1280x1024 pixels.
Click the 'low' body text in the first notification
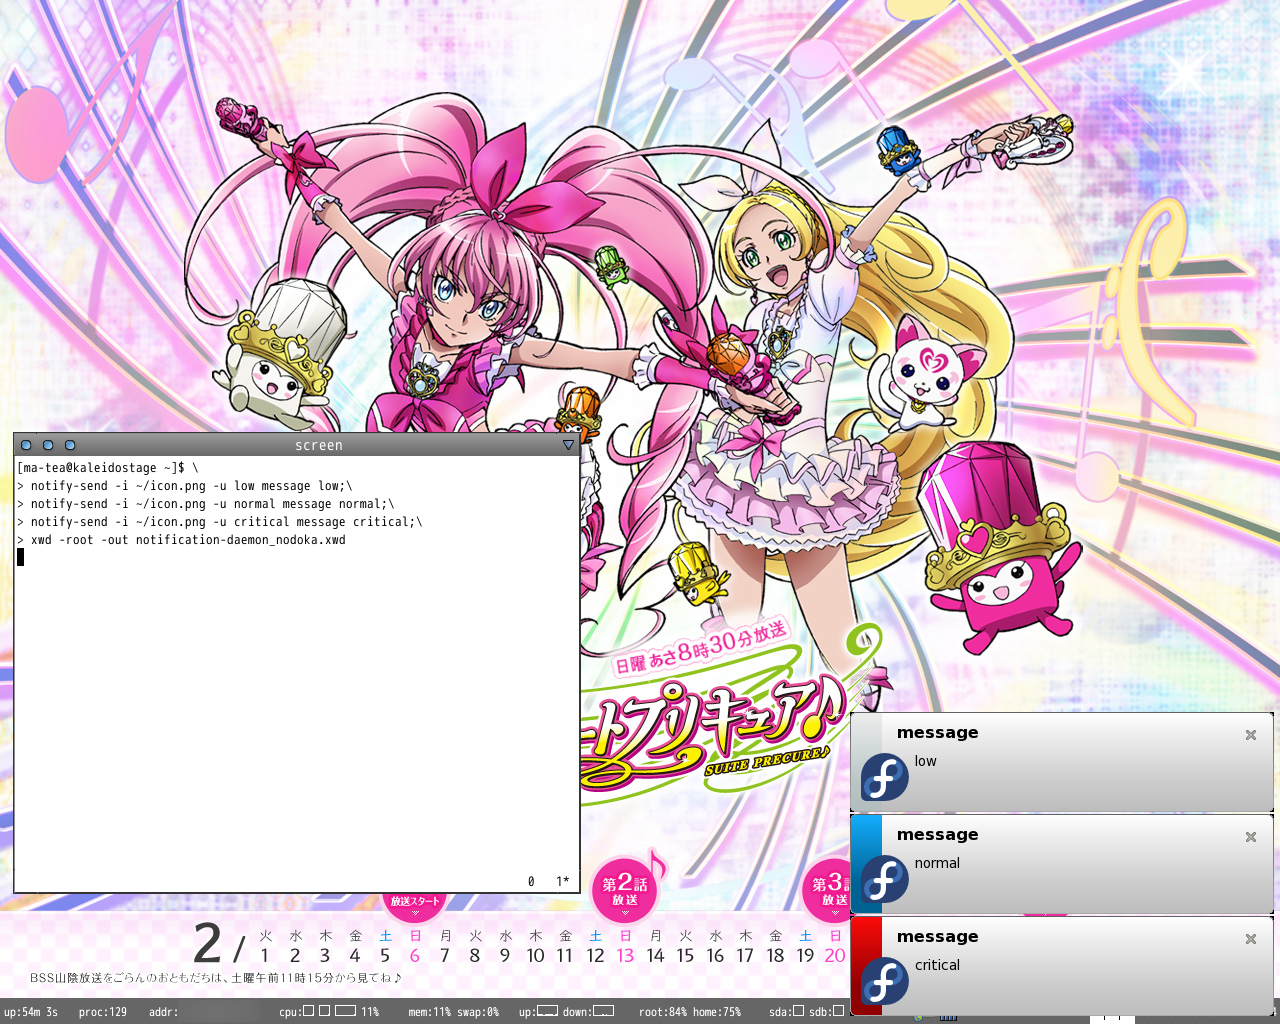click(925, 761)
